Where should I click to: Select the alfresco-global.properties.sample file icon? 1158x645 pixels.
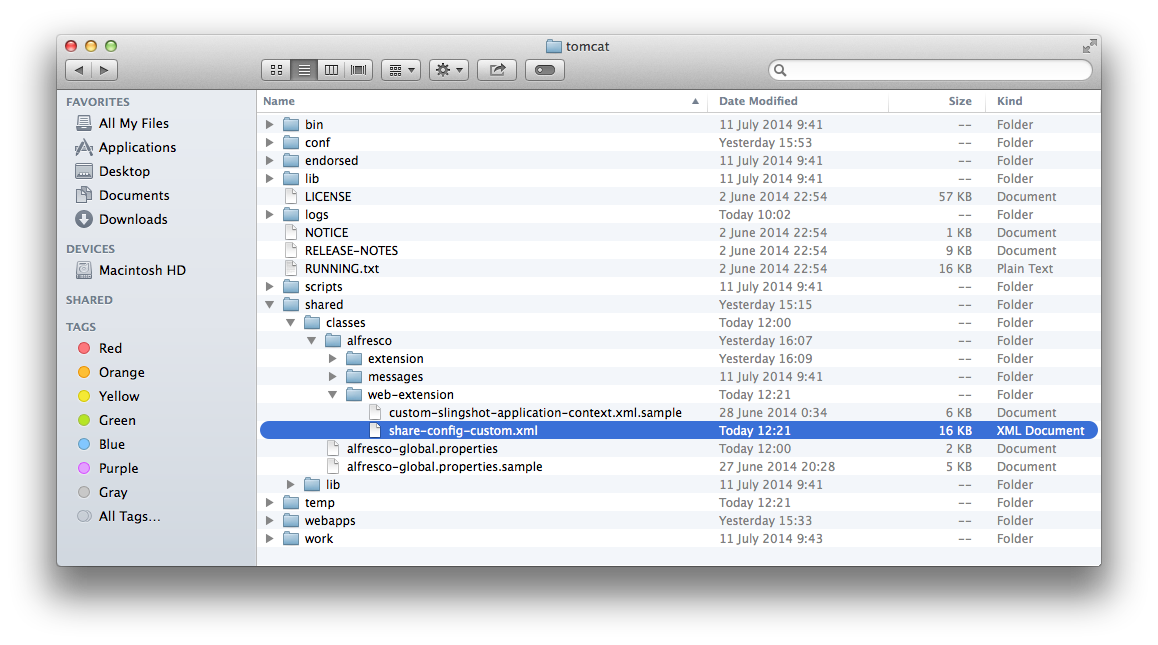click(333, 467)
